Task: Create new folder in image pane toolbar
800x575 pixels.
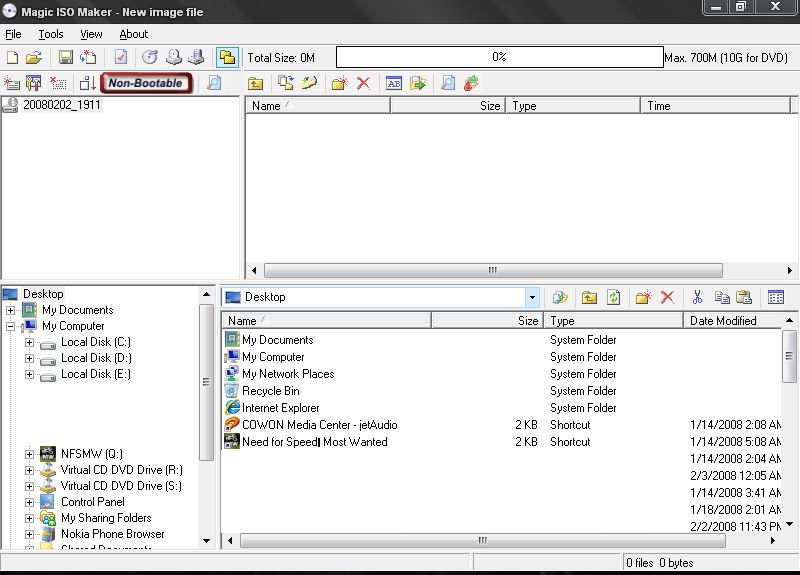Action: [x=340, y=83]
